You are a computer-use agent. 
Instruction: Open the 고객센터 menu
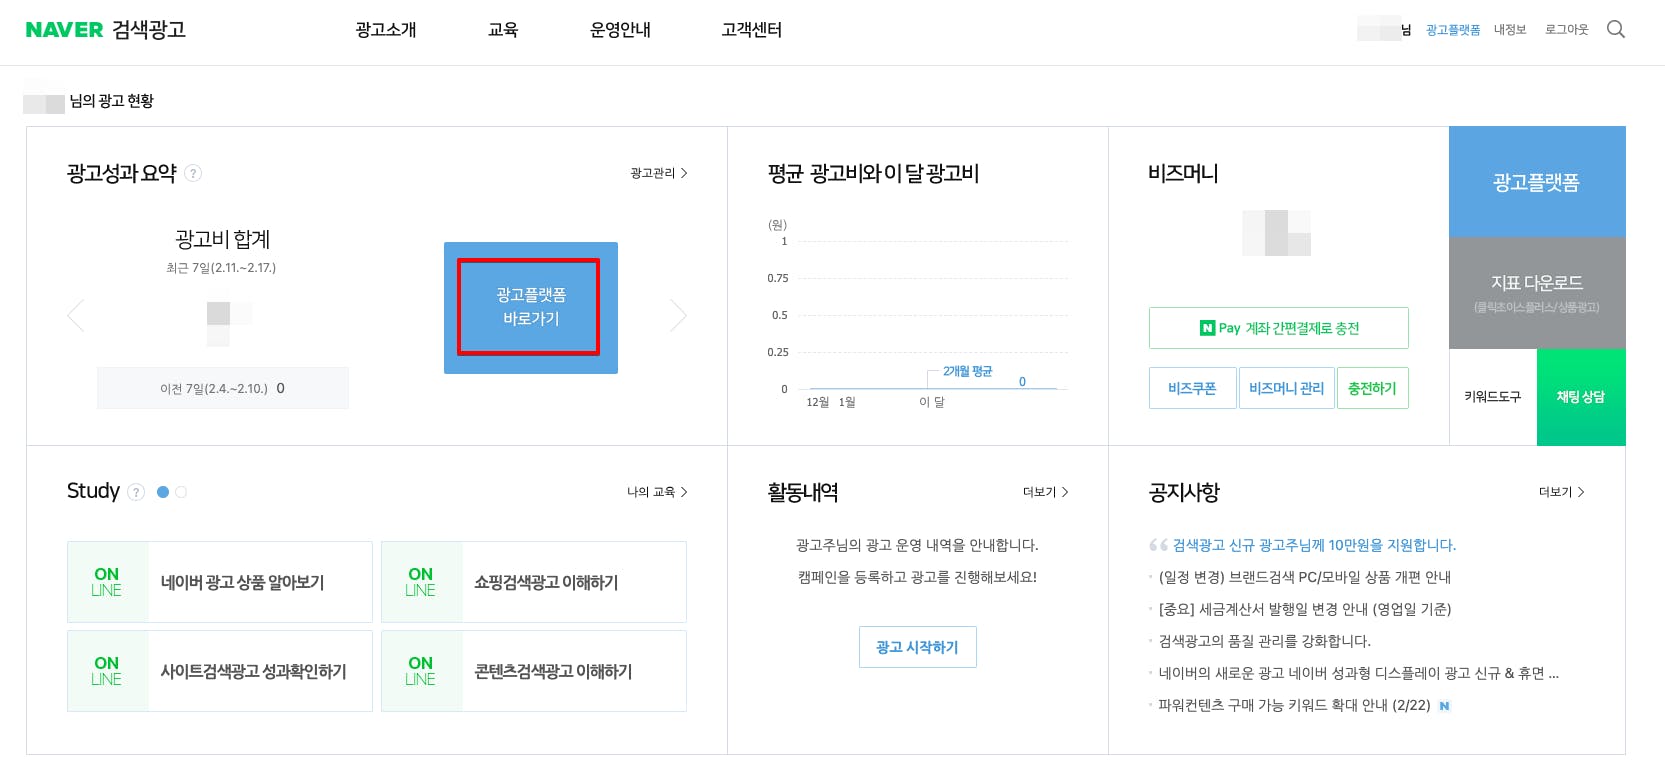(752, 30)
